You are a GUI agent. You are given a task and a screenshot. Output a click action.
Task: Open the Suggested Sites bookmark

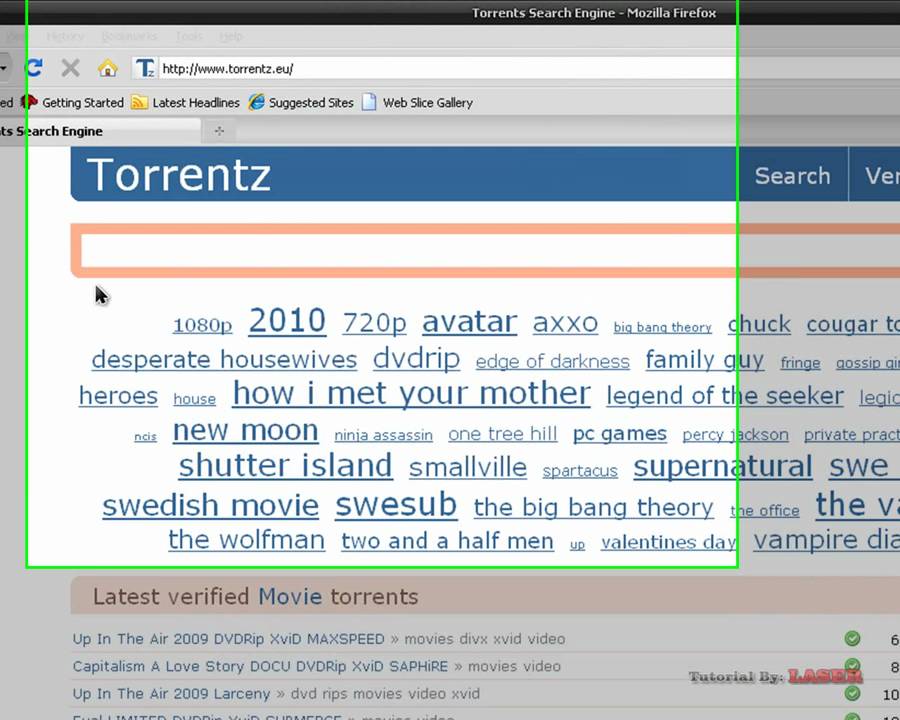(301, 103)
